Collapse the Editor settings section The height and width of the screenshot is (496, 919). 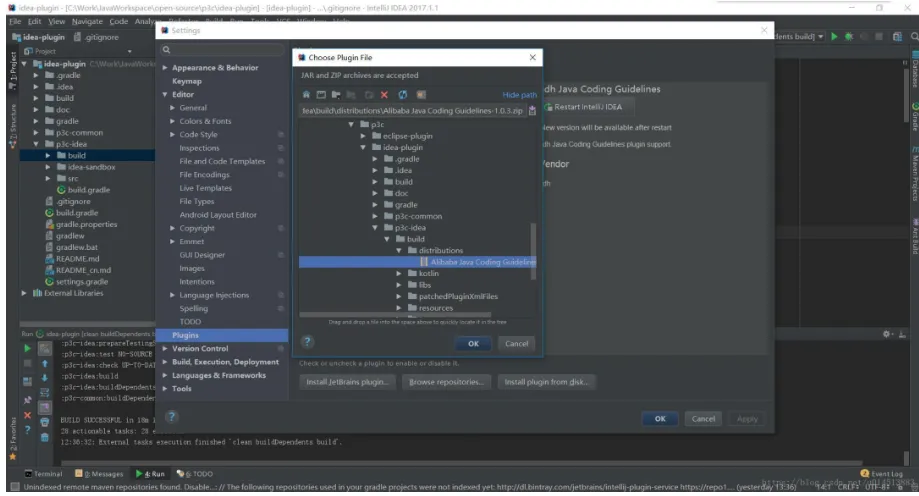165,94
